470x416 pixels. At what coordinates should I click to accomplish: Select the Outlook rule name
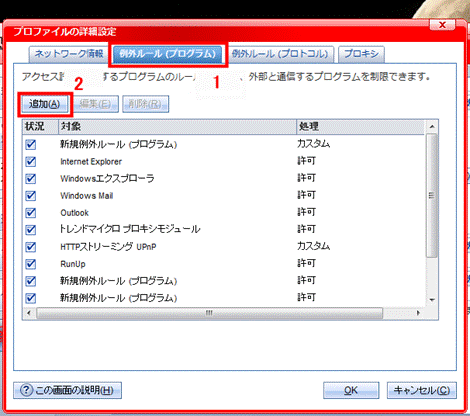point(74,213)
